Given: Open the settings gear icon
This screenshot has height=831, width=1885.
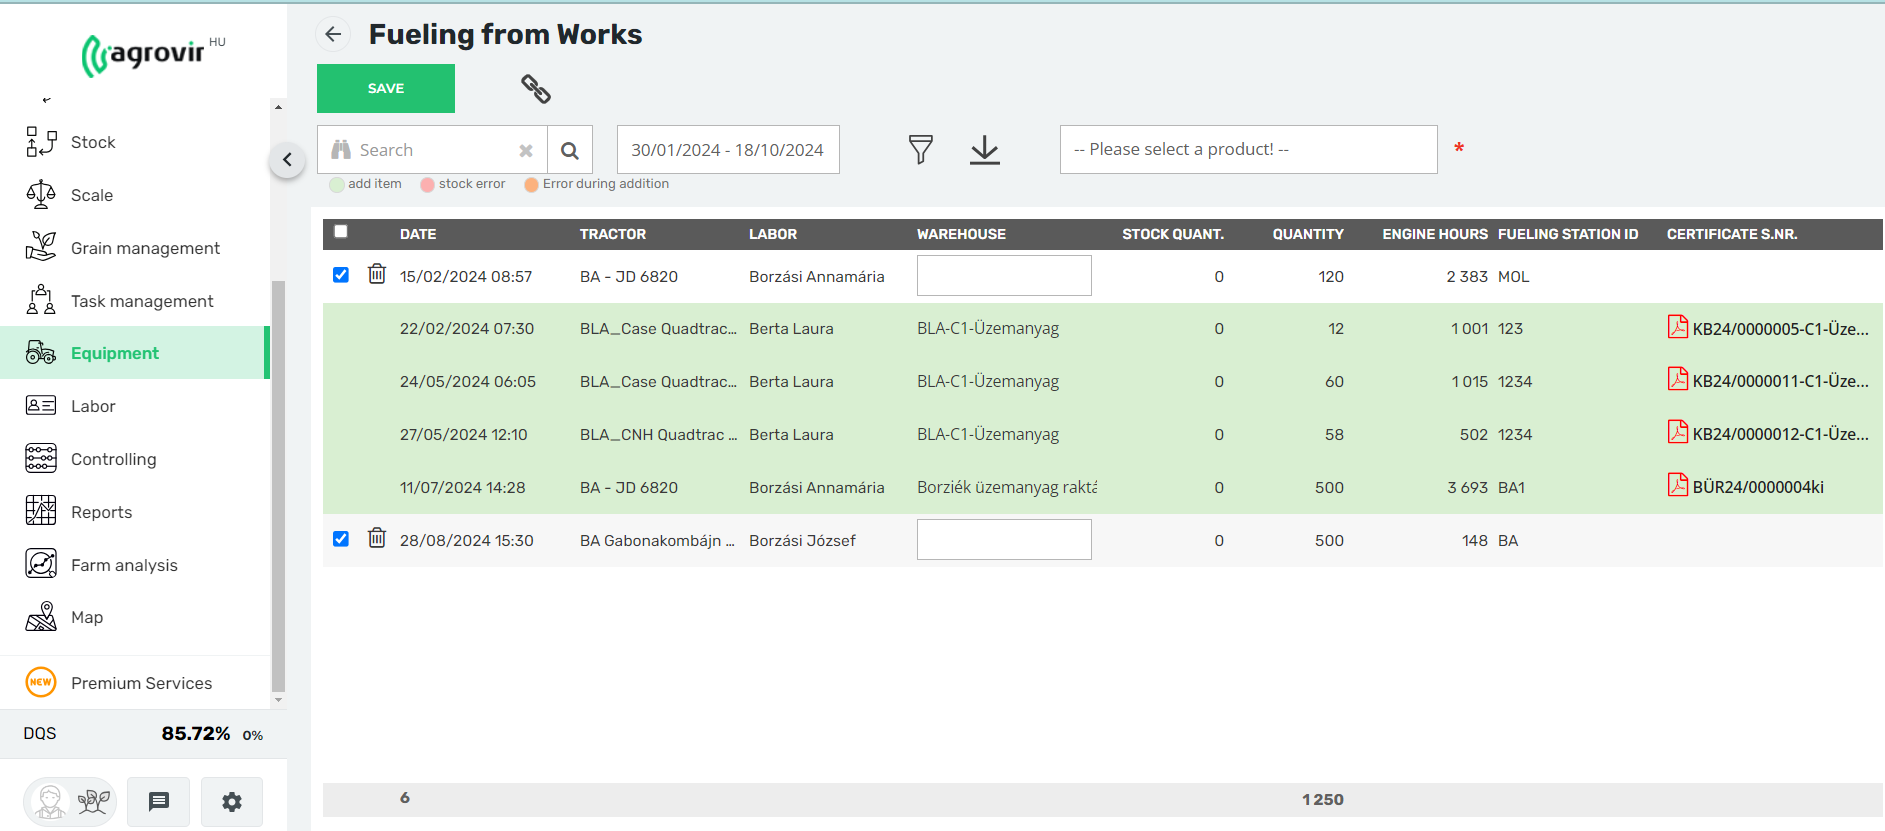Looking at the screenshot, I should [232, 802].
